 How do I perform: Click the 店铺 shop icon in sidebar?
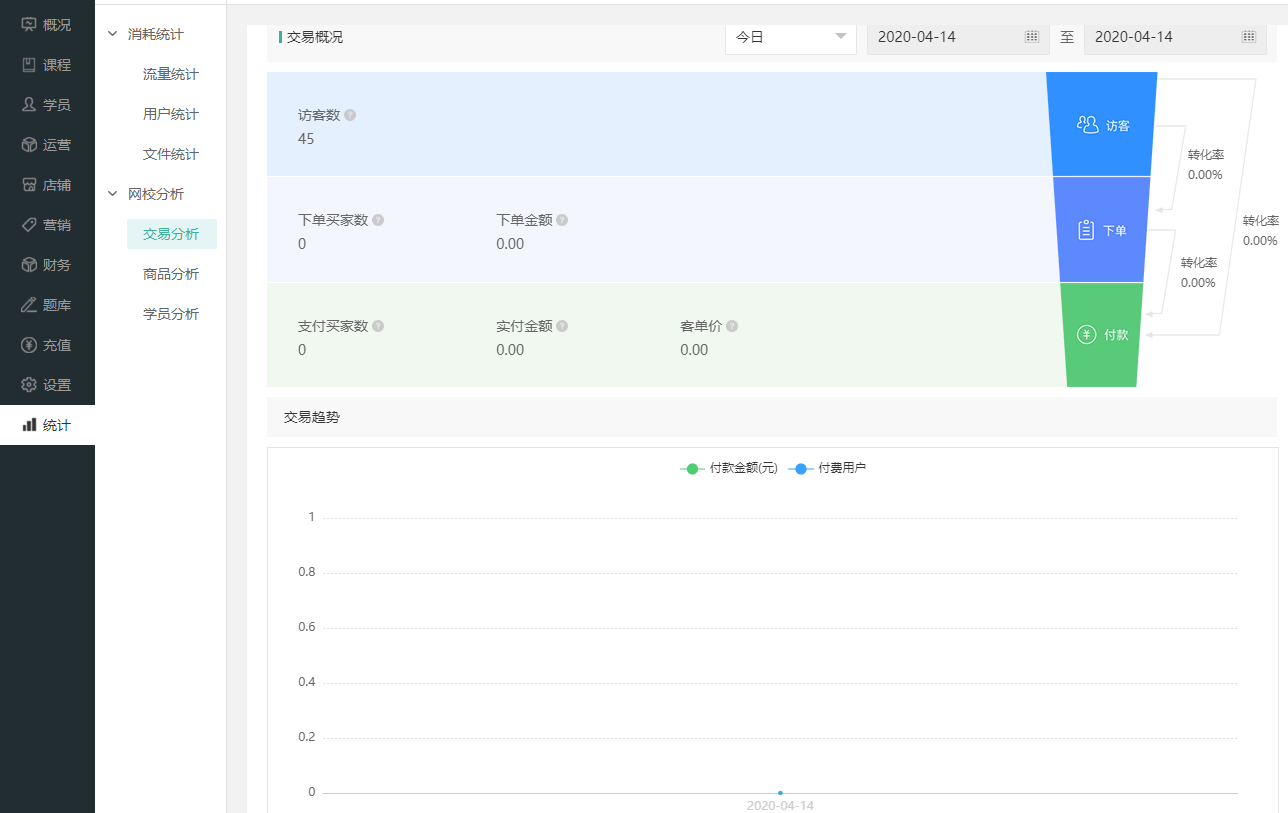click(29, 185)
